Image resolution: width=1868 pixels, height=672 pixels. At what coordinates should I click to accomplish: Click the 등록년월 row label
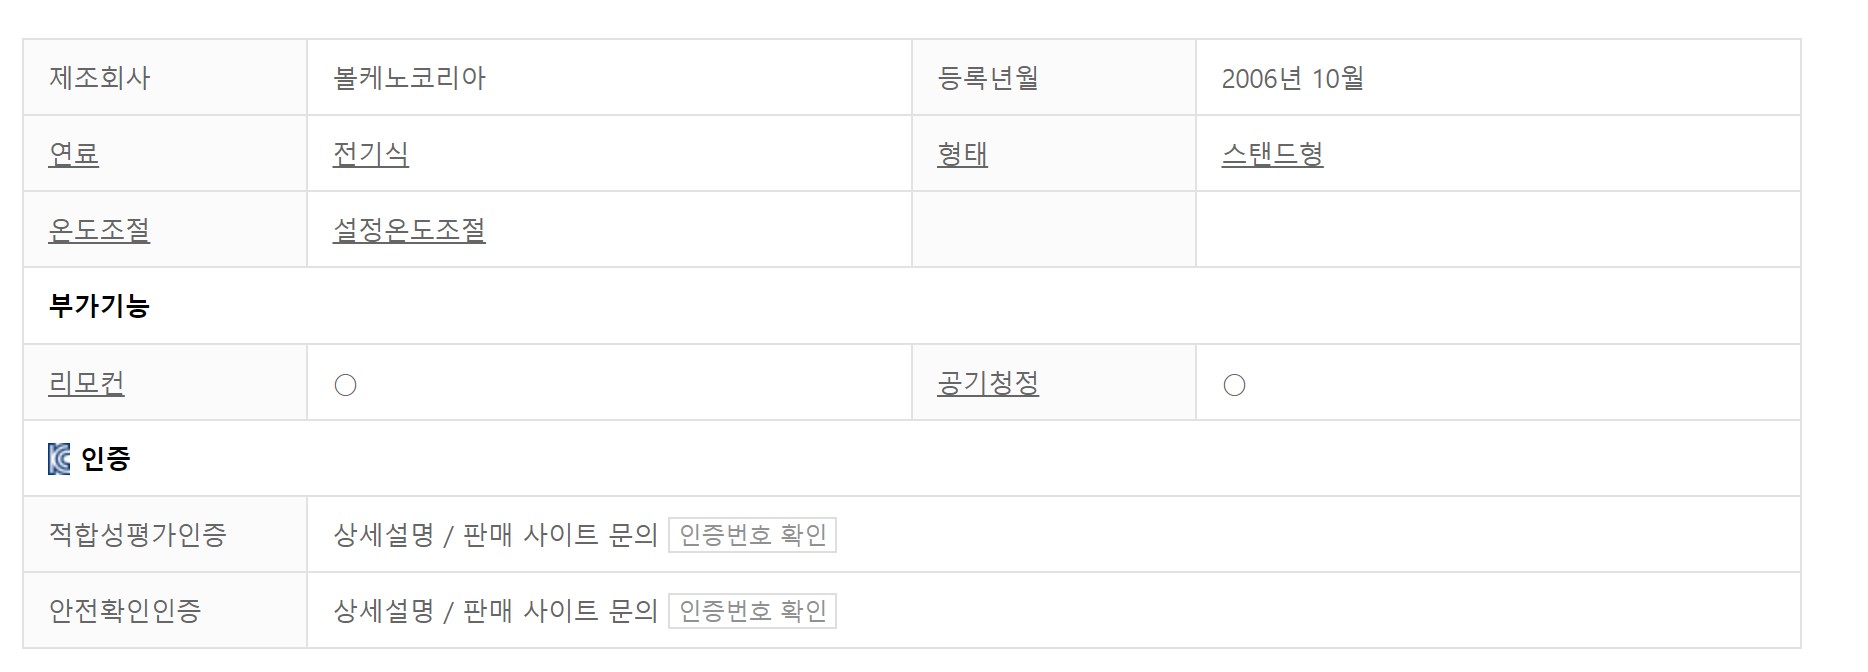point(988,78)
